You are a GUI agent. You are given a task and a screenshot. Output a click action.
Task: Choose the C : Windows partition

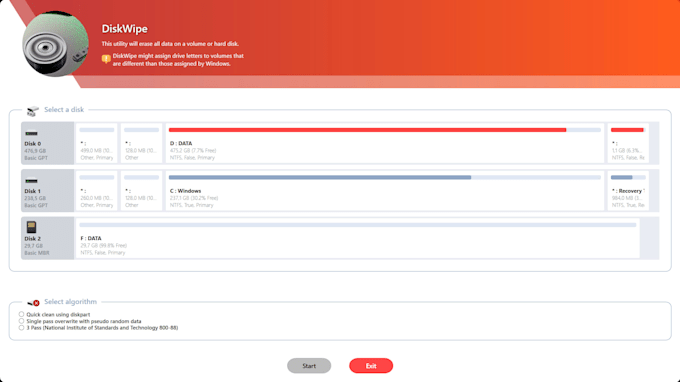click(x=385, y=190)
